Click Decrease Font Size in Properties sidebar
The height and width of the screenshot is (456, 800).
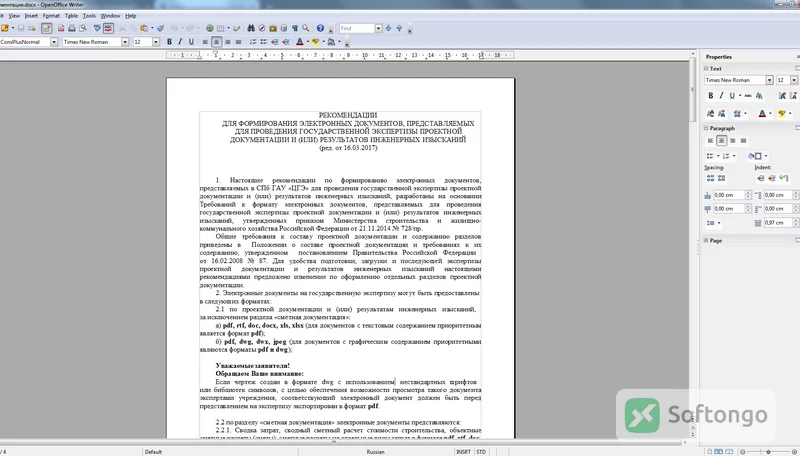(793, 95)
